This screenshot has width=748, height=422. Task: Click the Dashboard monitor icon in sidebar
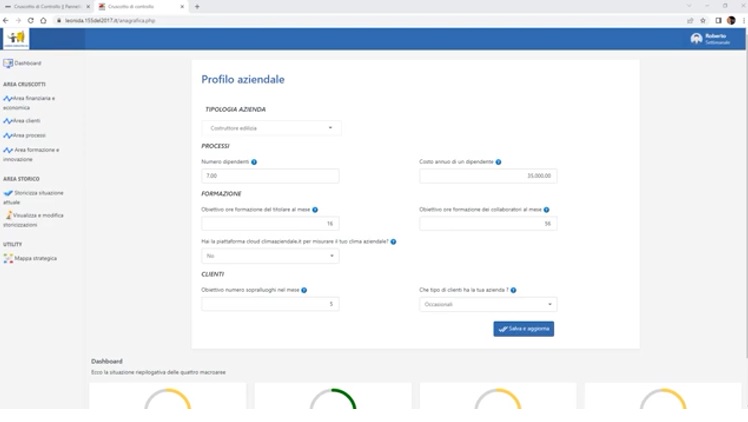[8, 63]
